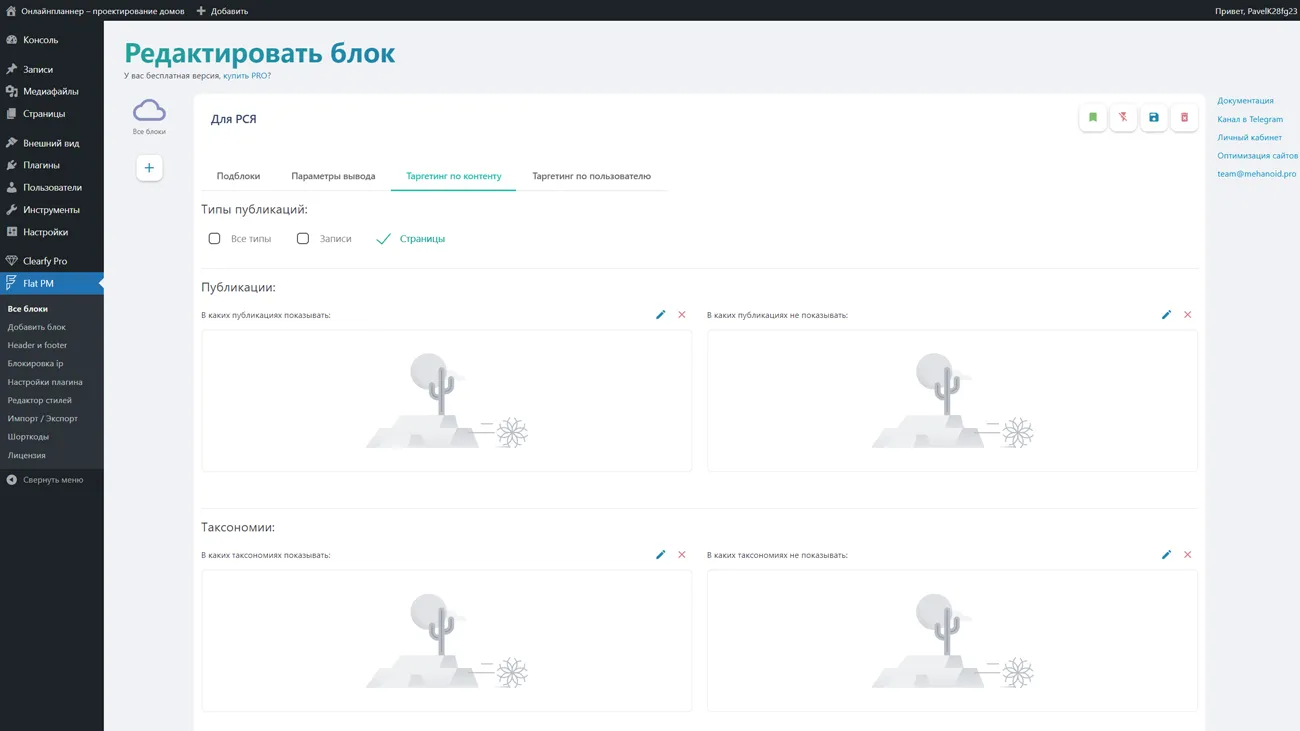Click the купить PRO? link
1300x731 pixels.
(246, 76)
